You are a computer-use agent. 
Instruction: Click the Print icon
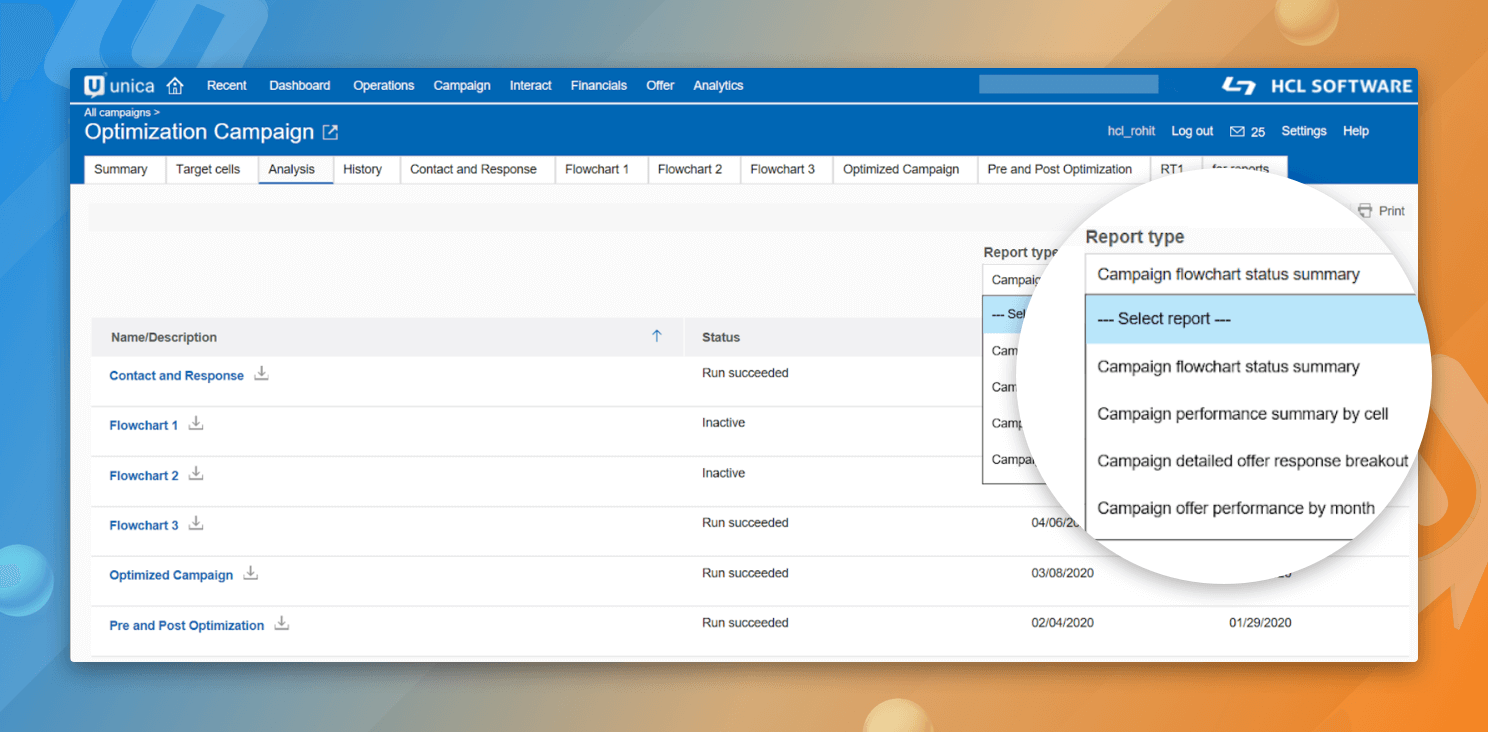(x=1366, y=210)
